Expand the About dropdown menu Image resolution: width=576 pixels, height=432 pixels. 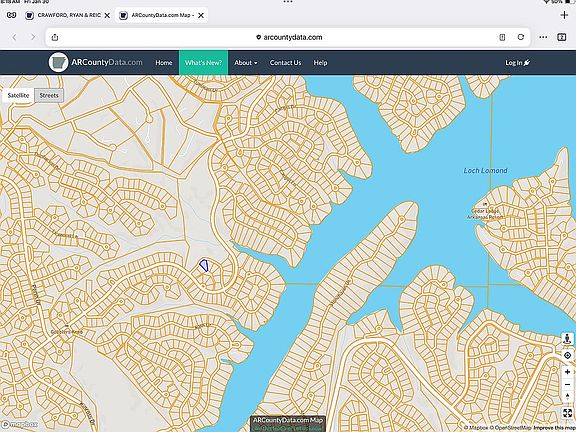246,63
